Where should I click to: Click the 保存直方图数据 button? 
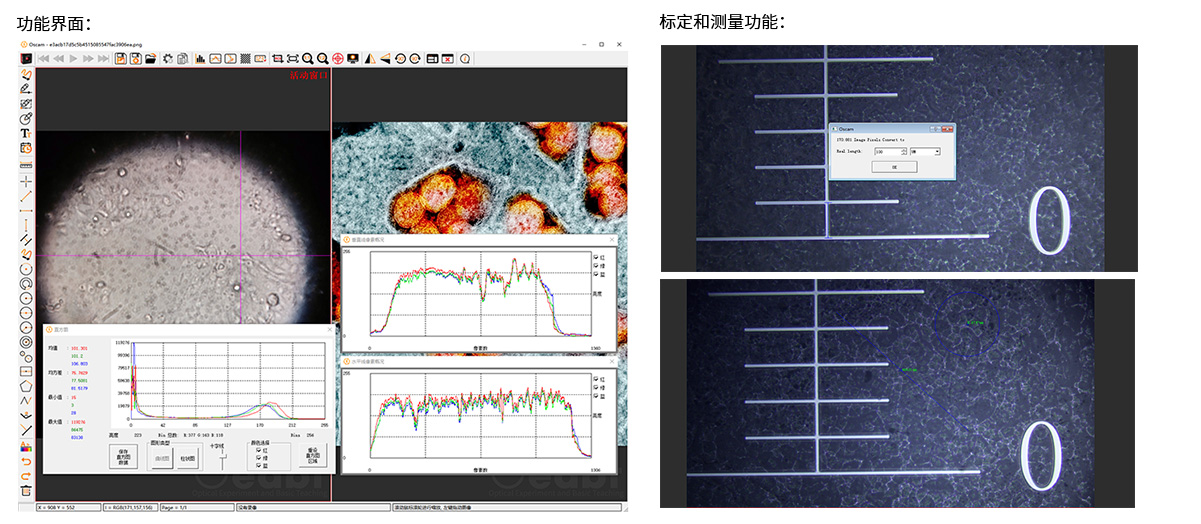tap(123, 458)
